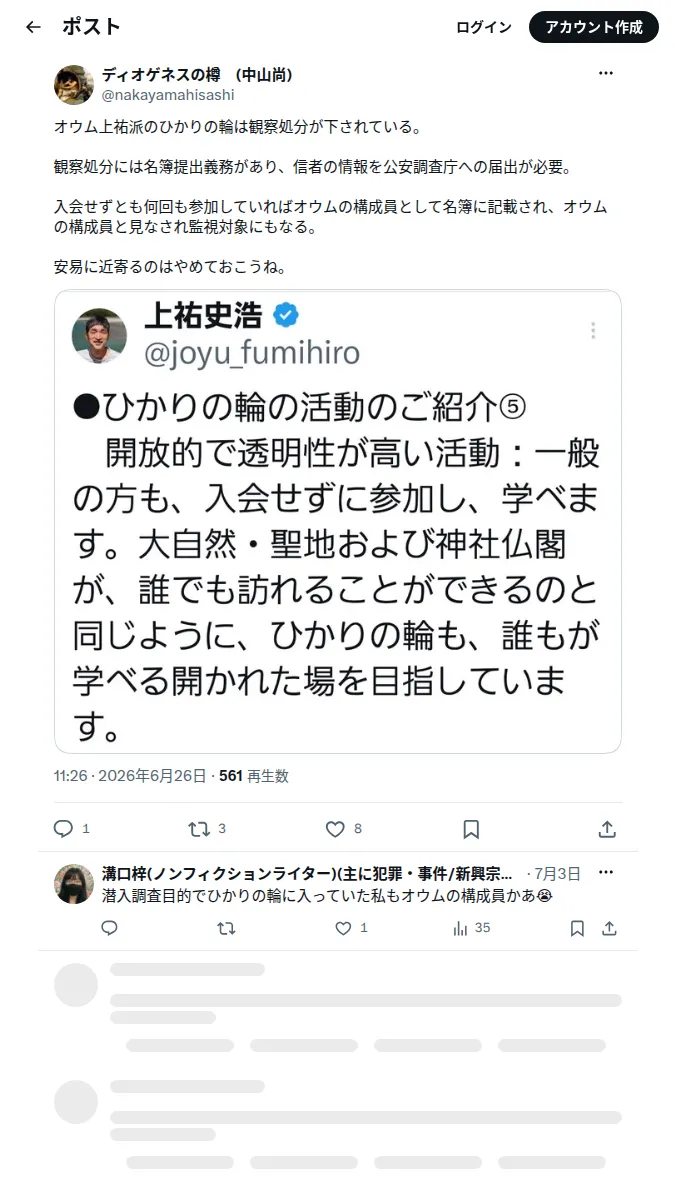Go back using the arrow icon
675x1185 pixels.
pyautogui.click(x=33, y=27)
